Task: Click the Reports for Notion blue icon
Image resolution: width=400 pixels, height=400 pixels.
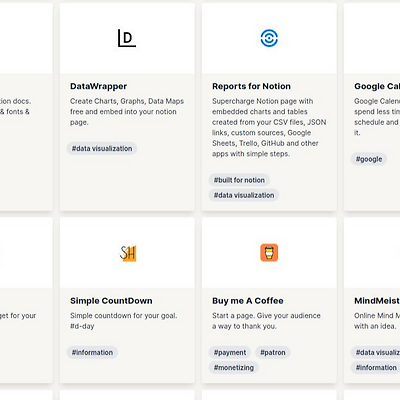Action: [269, 38]
